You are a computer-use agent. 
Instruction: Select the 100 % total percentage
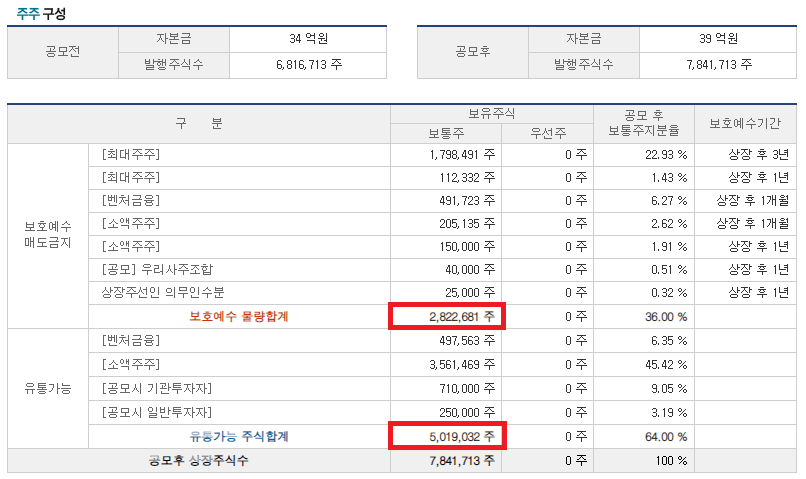(671, 460)
